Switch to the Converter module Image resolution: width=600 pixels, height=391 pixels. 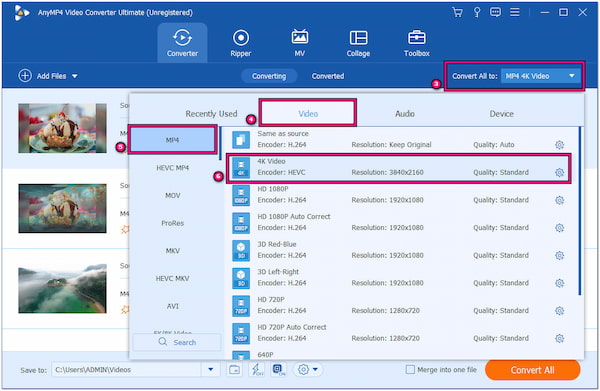tap(182, 42)
